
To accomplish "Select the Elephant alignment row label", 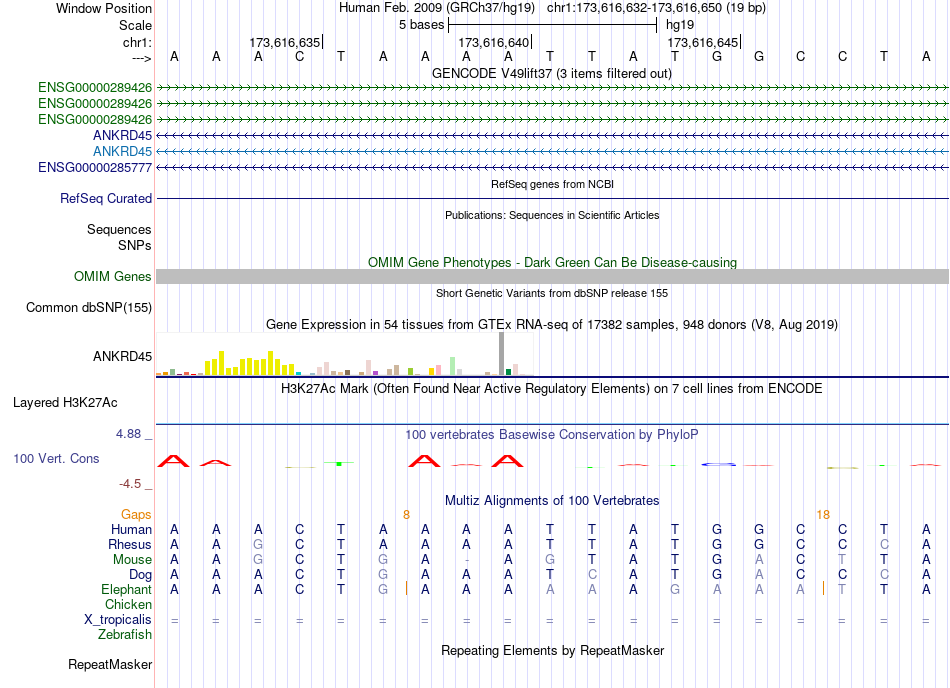I will coord(126,590).
